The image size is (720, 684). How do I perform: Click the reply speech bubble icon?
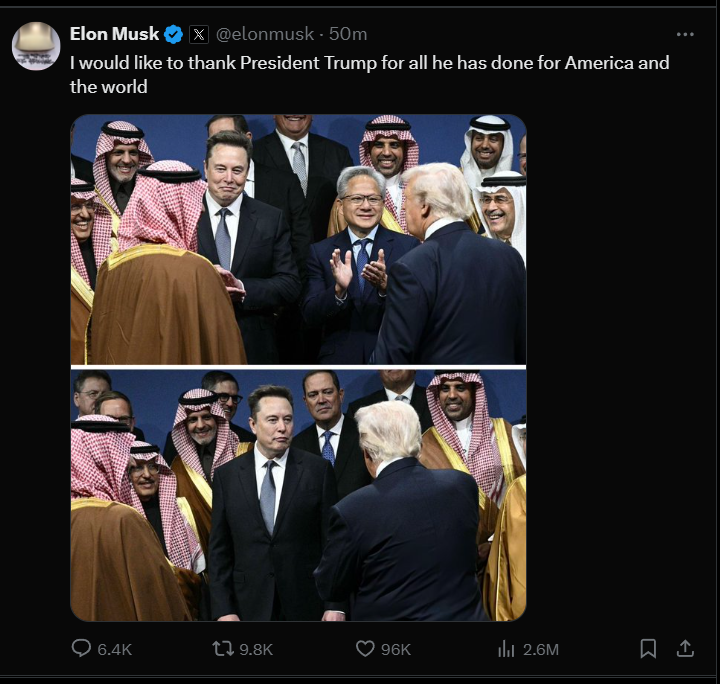point(82,649)
